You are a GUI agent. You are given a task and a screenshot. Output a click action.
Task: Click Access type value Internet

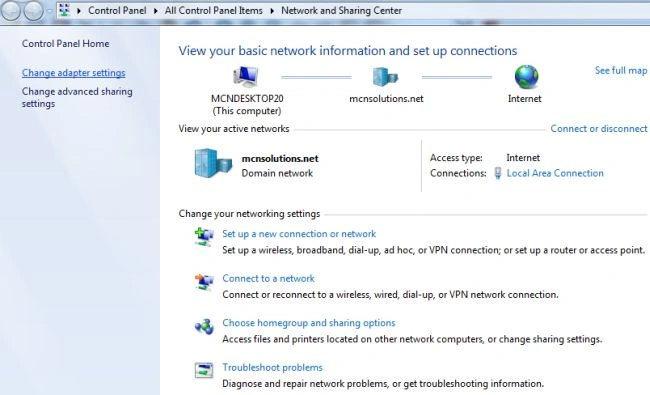coord(523,158)
